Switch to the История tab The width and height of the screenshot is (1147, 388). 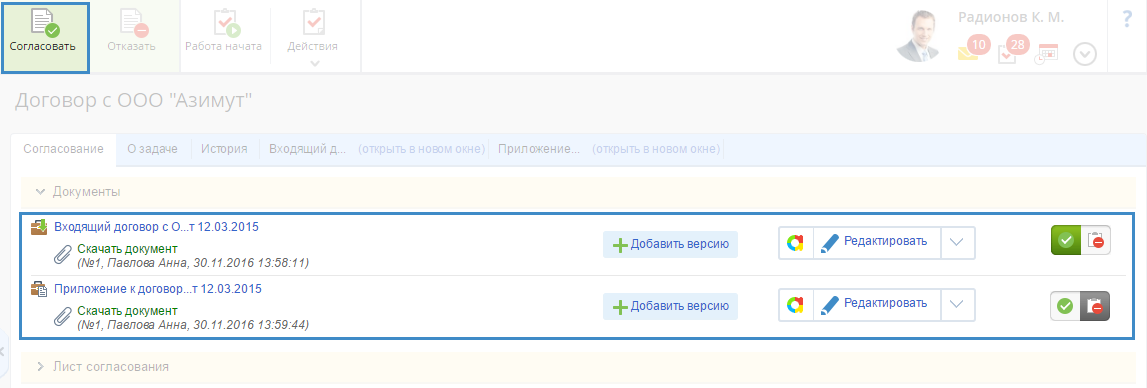coord(225,149)
